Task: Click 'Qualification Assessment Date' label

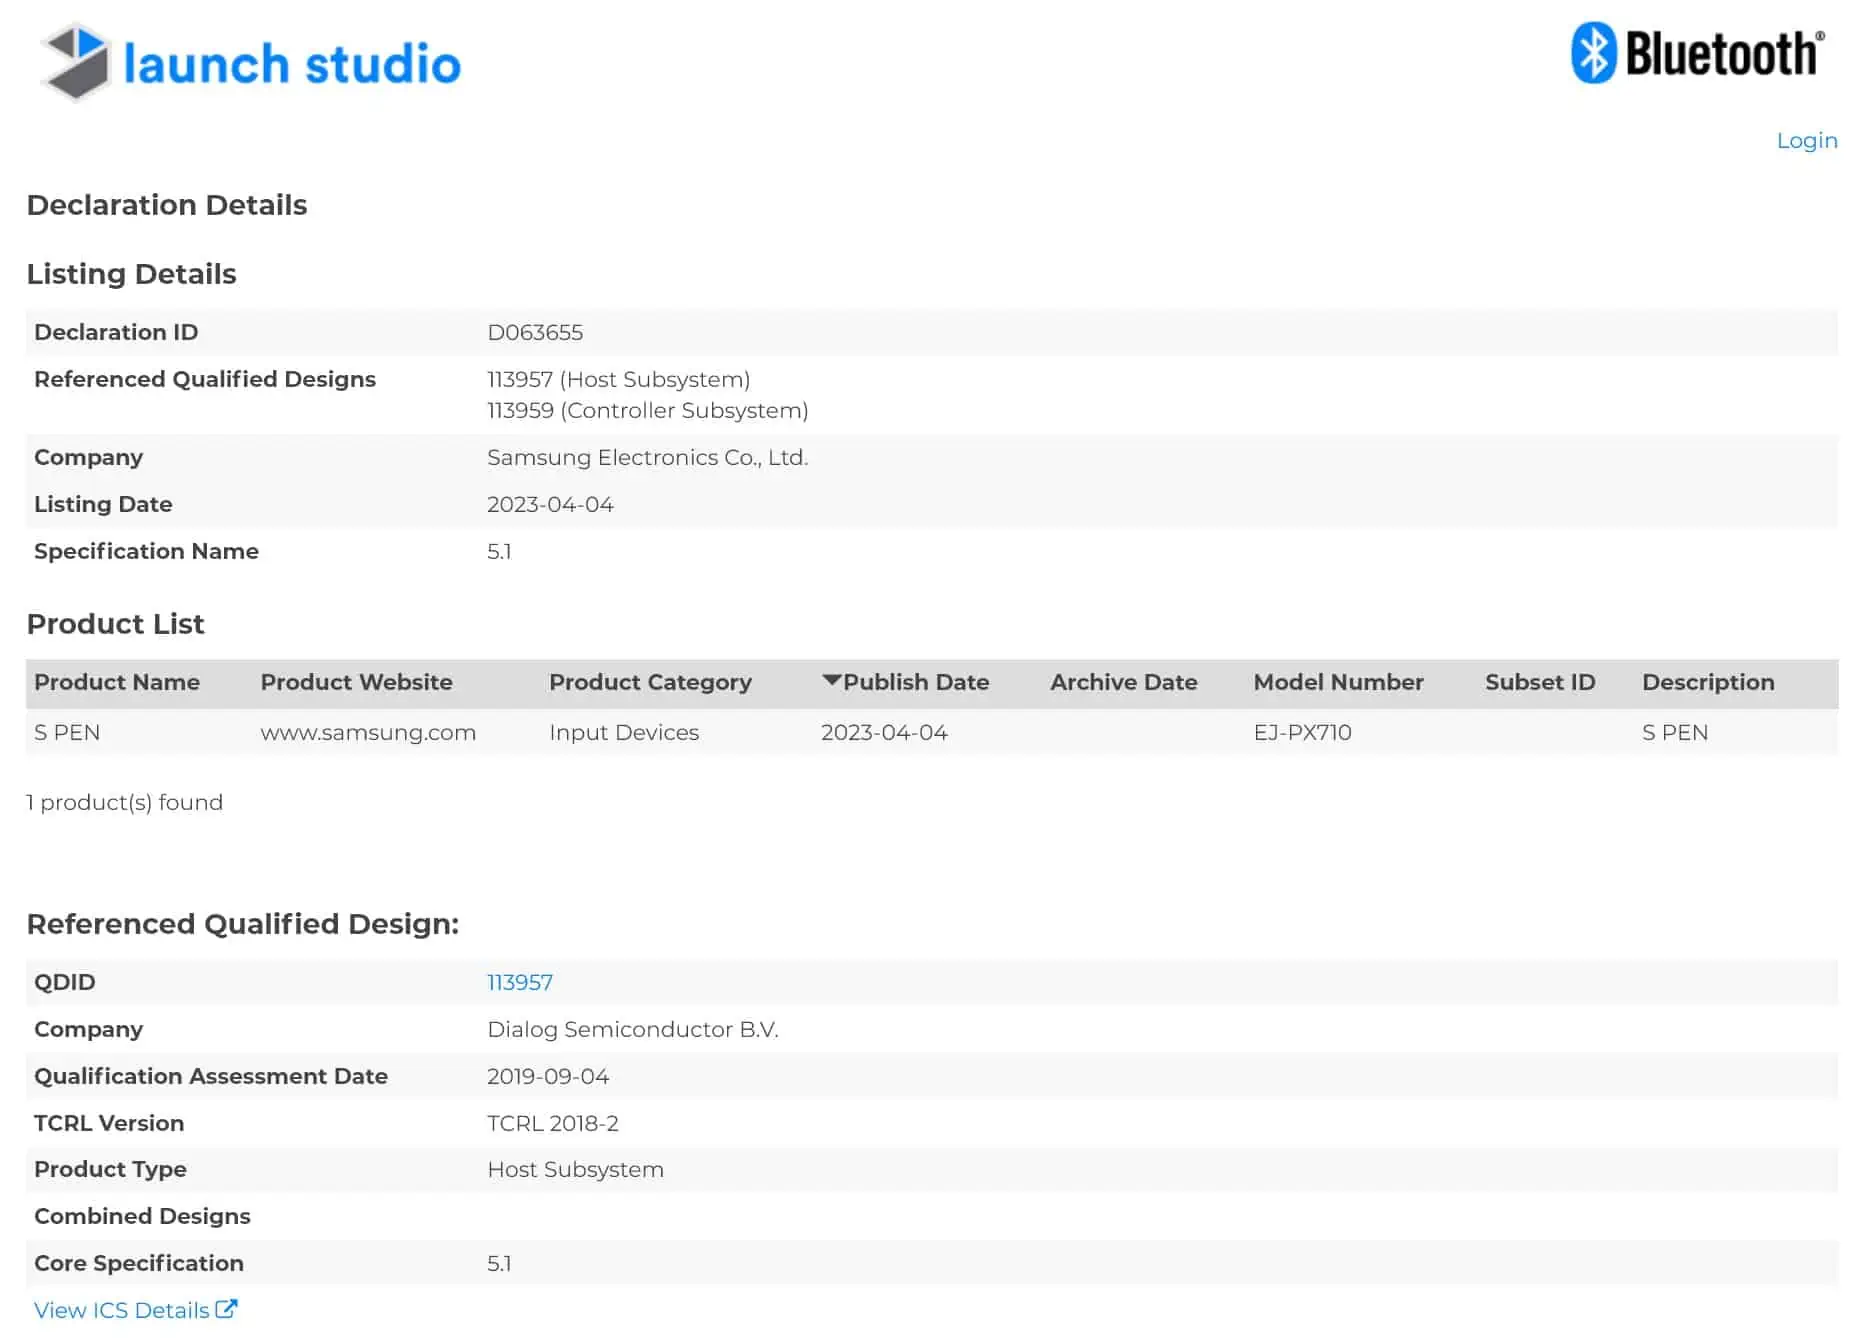Action: (211, 1076)
